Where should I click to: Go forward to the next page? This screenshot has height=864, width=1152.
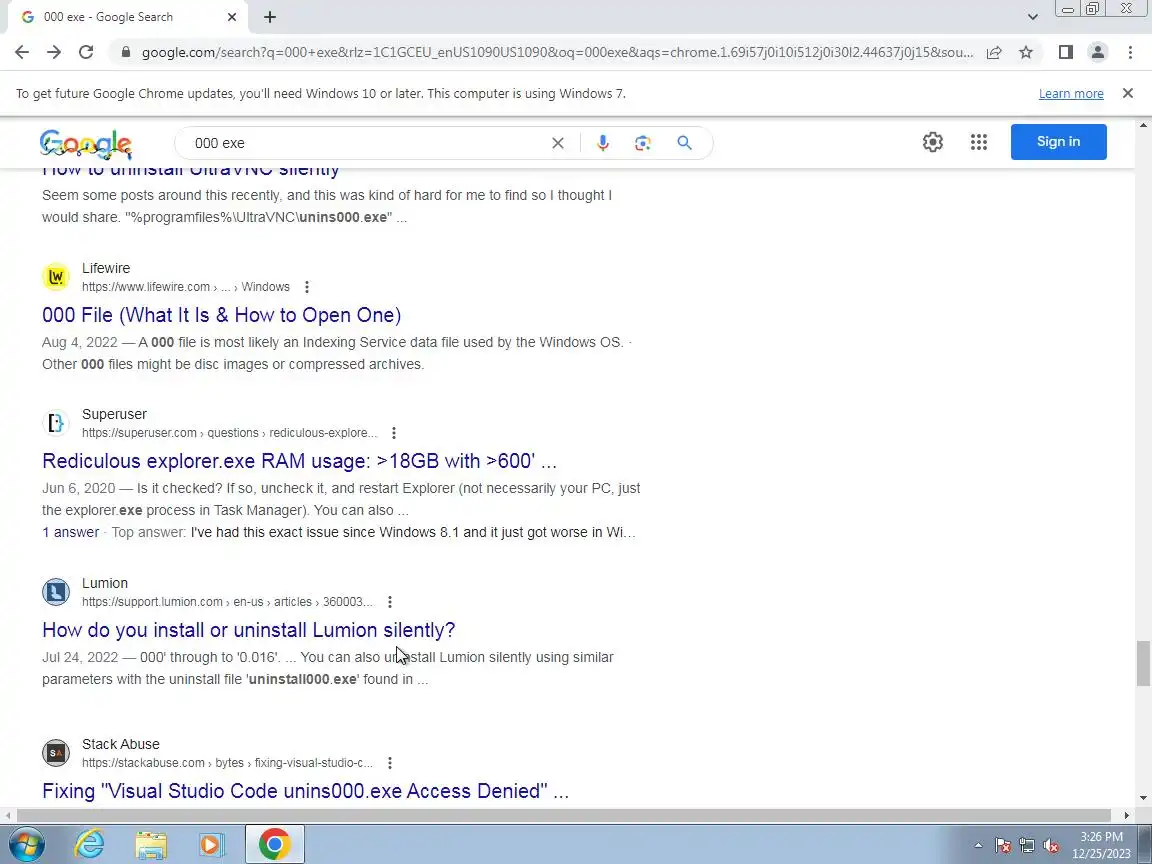[x=54, y=52]
